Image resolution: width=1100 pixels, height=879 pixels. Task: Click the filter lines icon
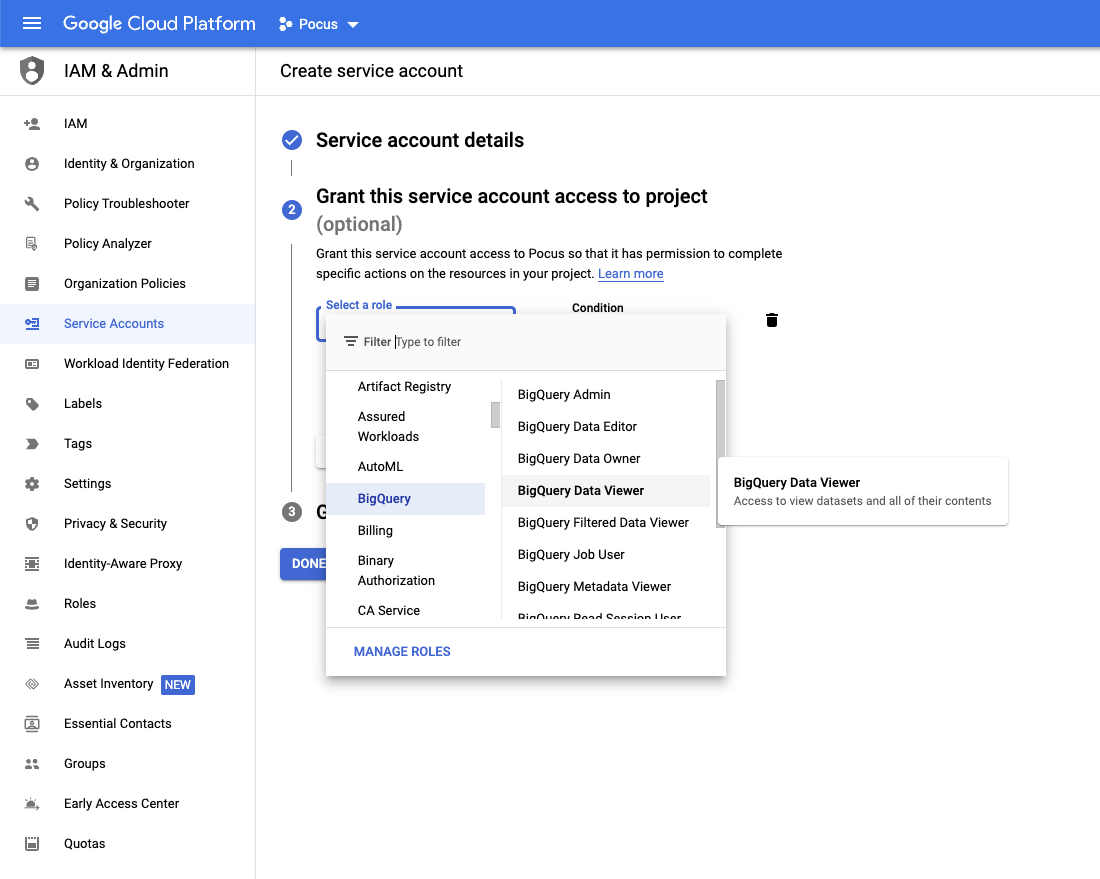coord(351,342)
